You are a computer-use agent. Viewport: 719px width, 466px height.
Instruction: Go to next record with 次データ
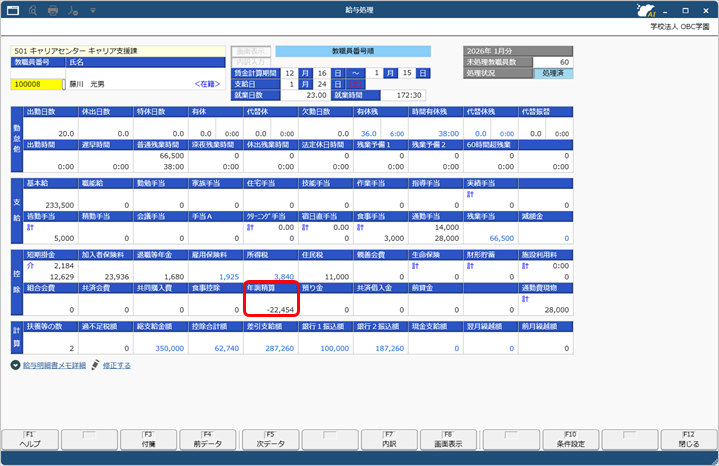tap(269, 439)
